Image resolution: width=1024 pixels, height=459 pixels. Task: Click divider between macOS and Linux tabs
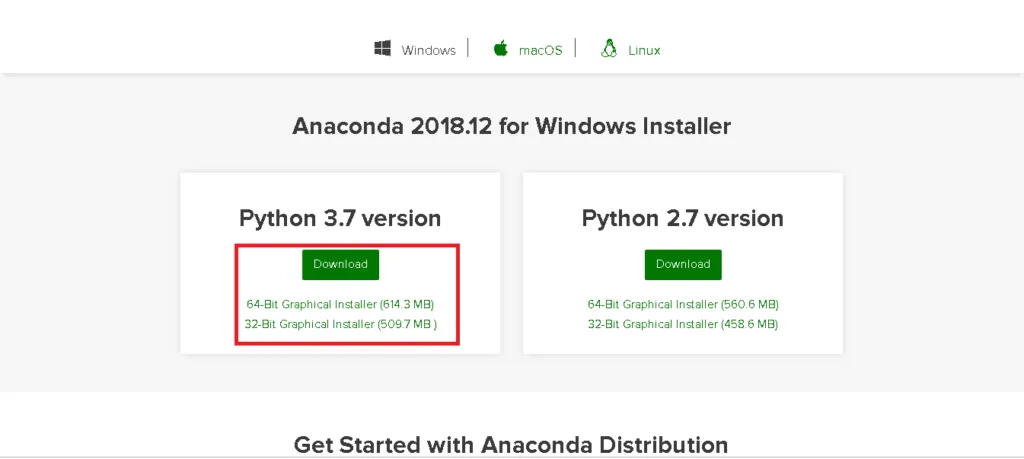tap(575, 49)
